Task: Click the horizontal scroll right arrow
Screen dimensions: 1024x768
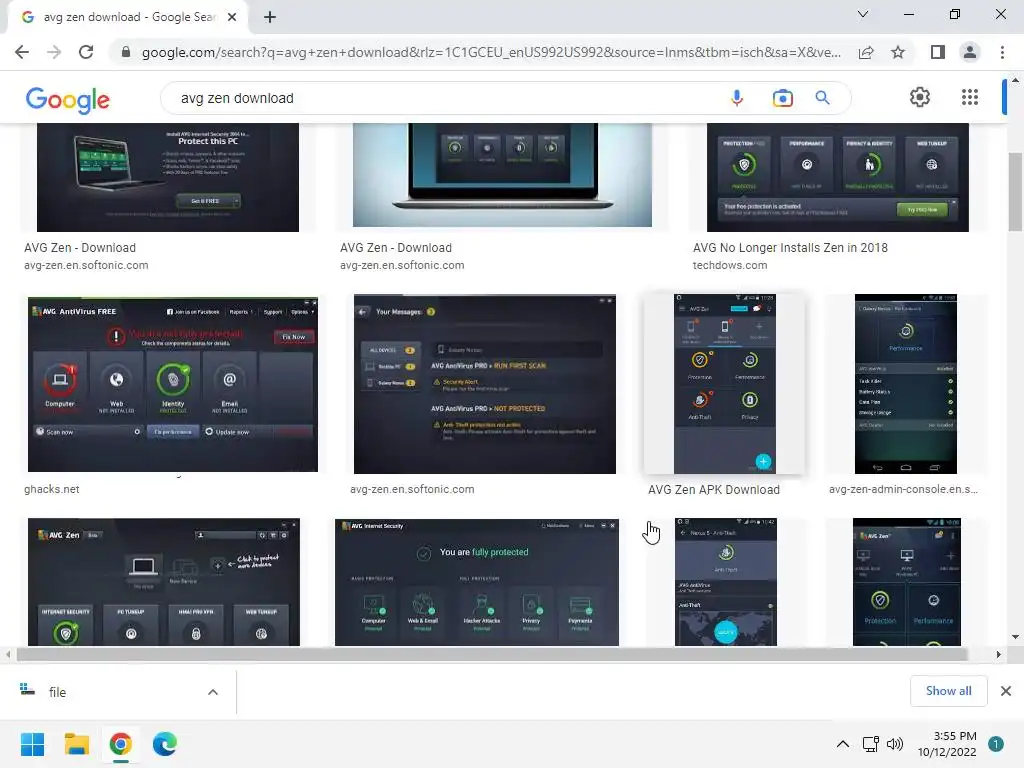Action: tap(998, 654)
